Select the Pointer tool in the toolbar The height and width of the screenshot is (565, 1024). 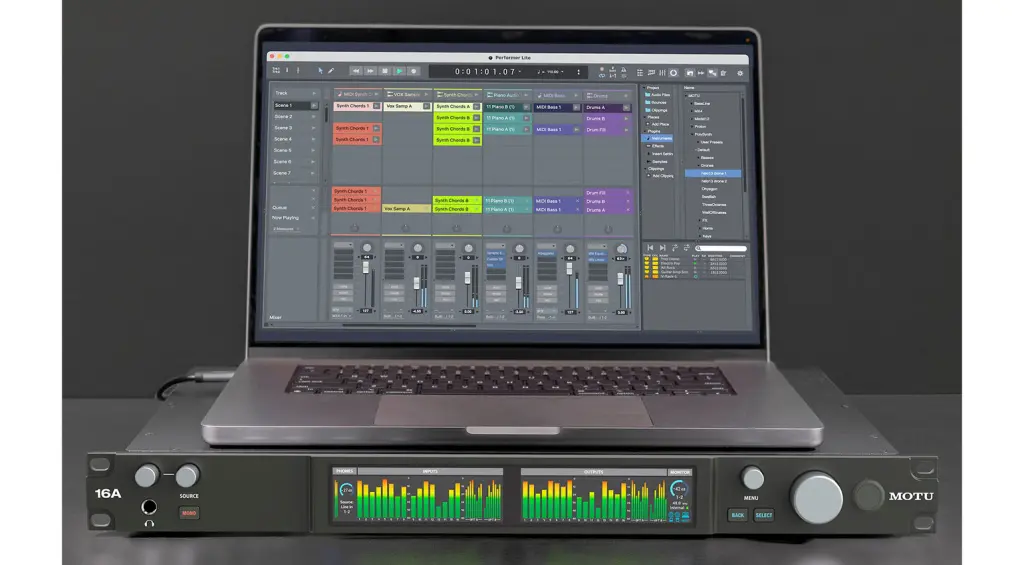pos(321,71)
